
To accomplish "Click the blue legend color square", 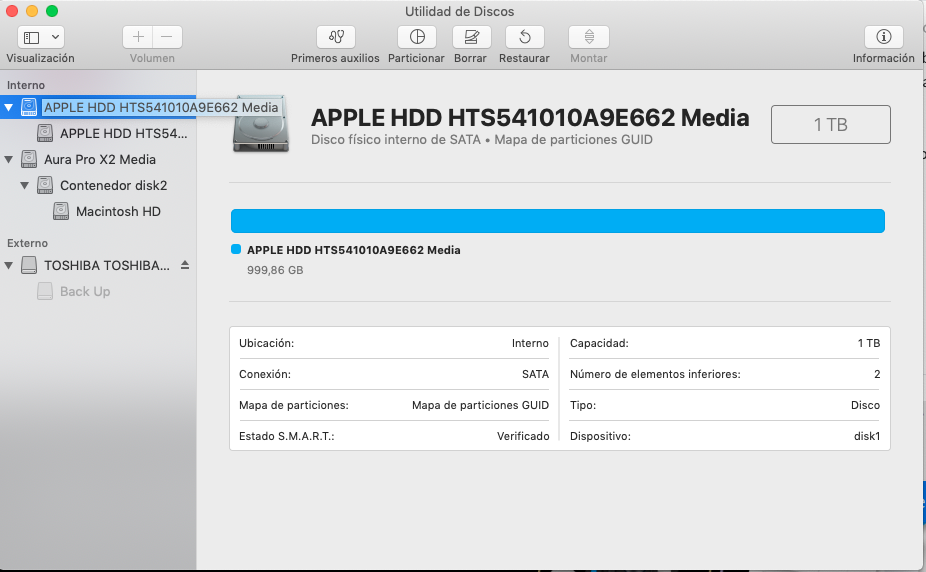I will click(236, 249).
